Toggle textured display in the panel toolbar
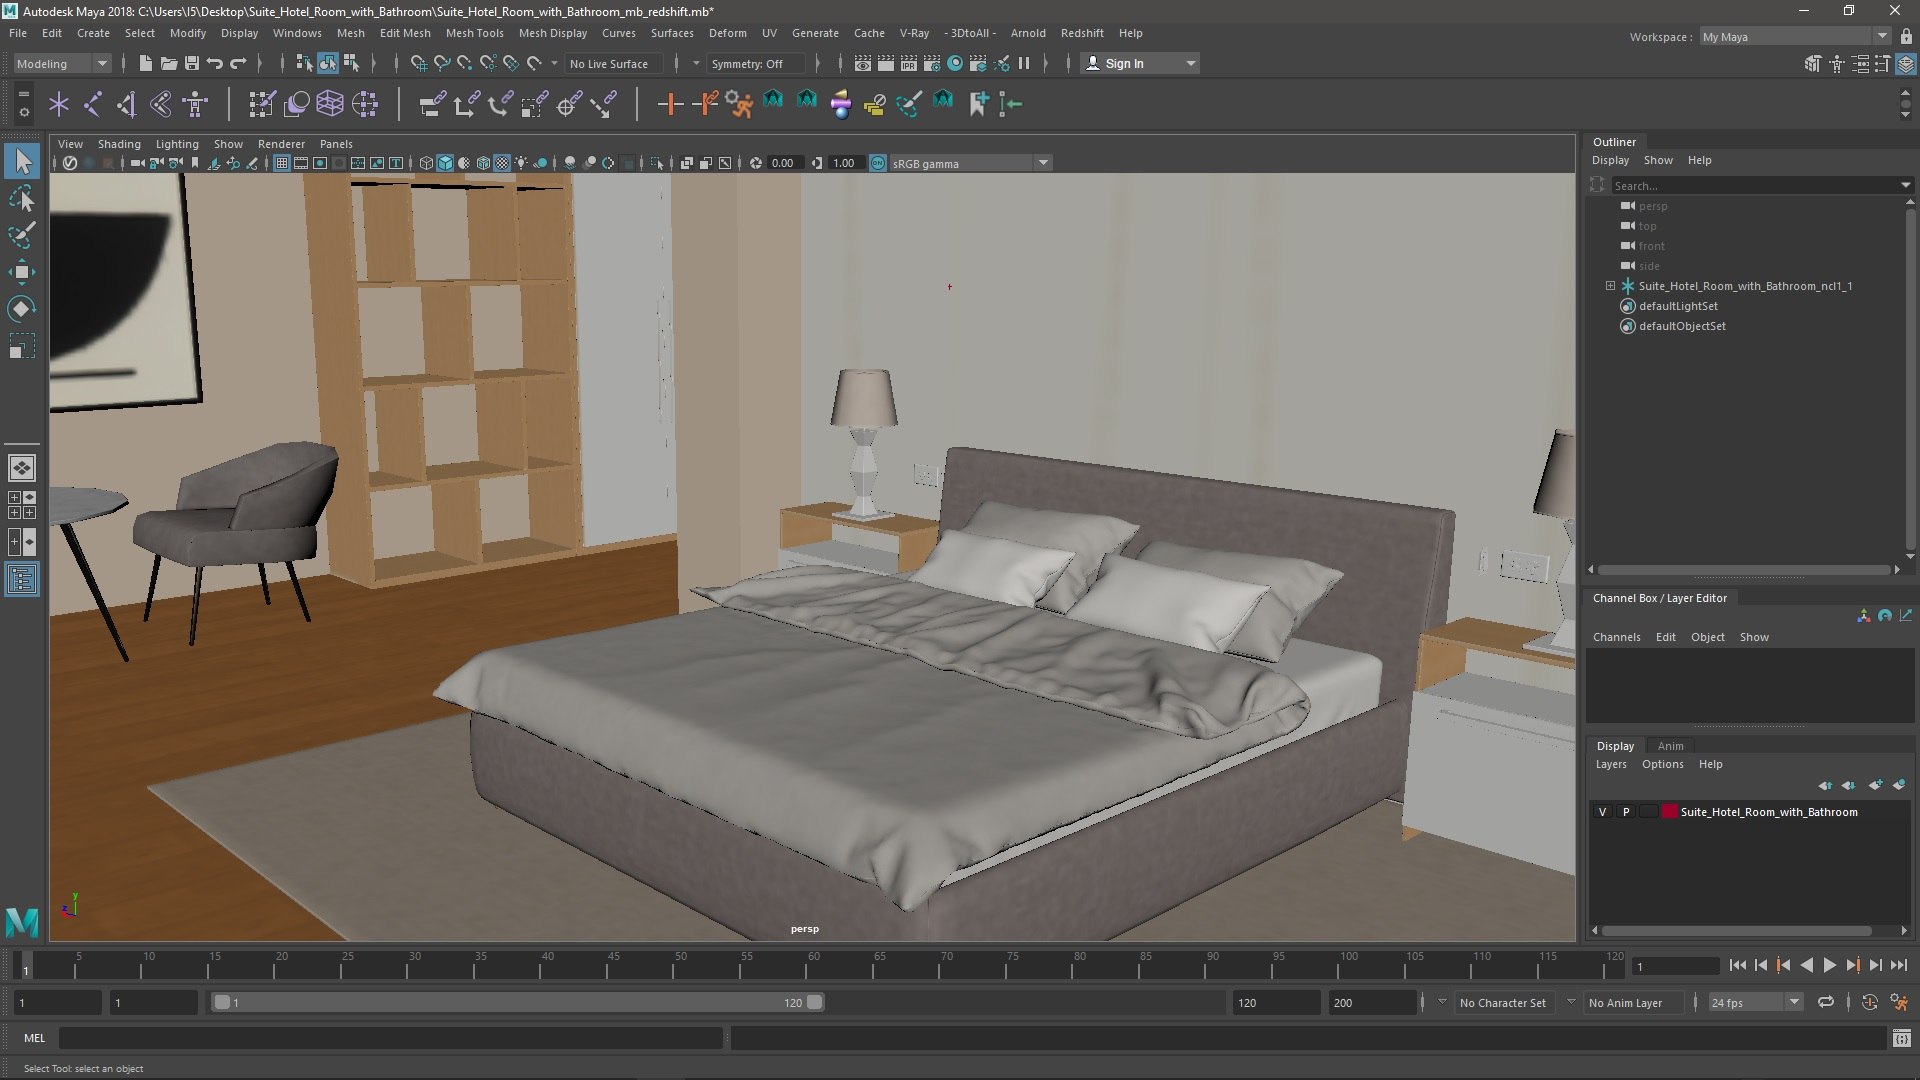 (x=502, y=163)
